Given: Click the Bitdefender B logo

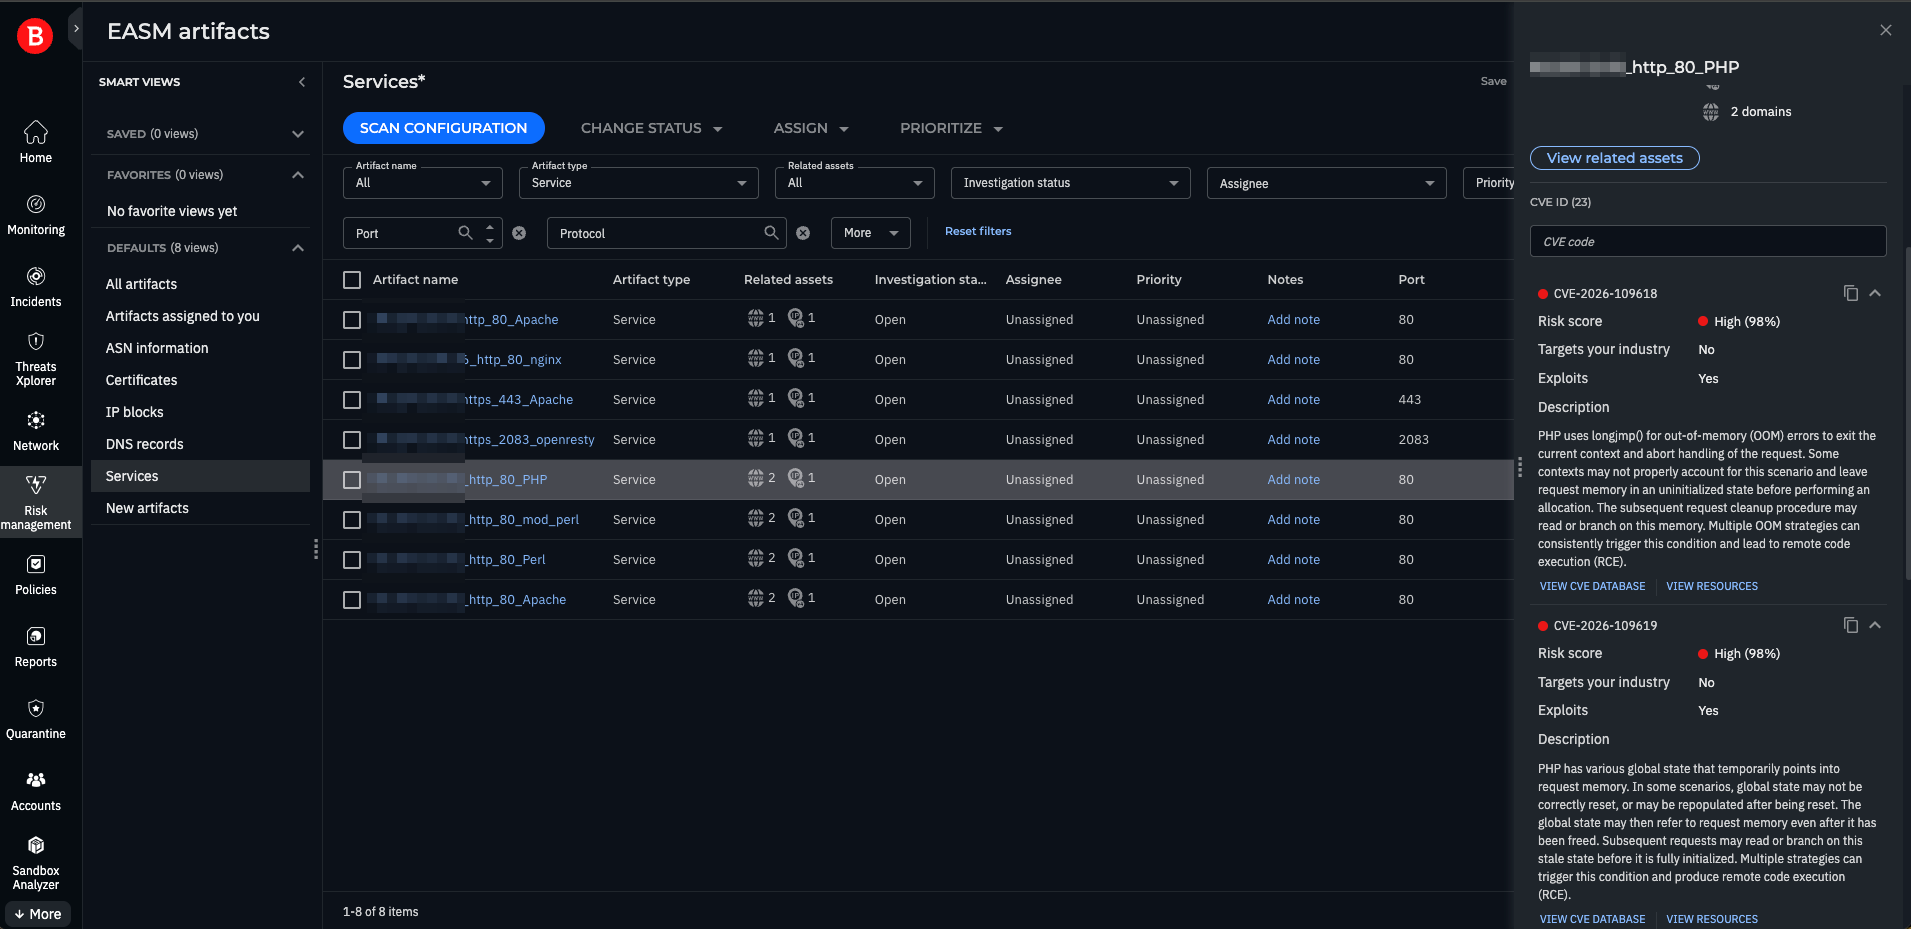Looking at the screenshot, I should point(35,36).
